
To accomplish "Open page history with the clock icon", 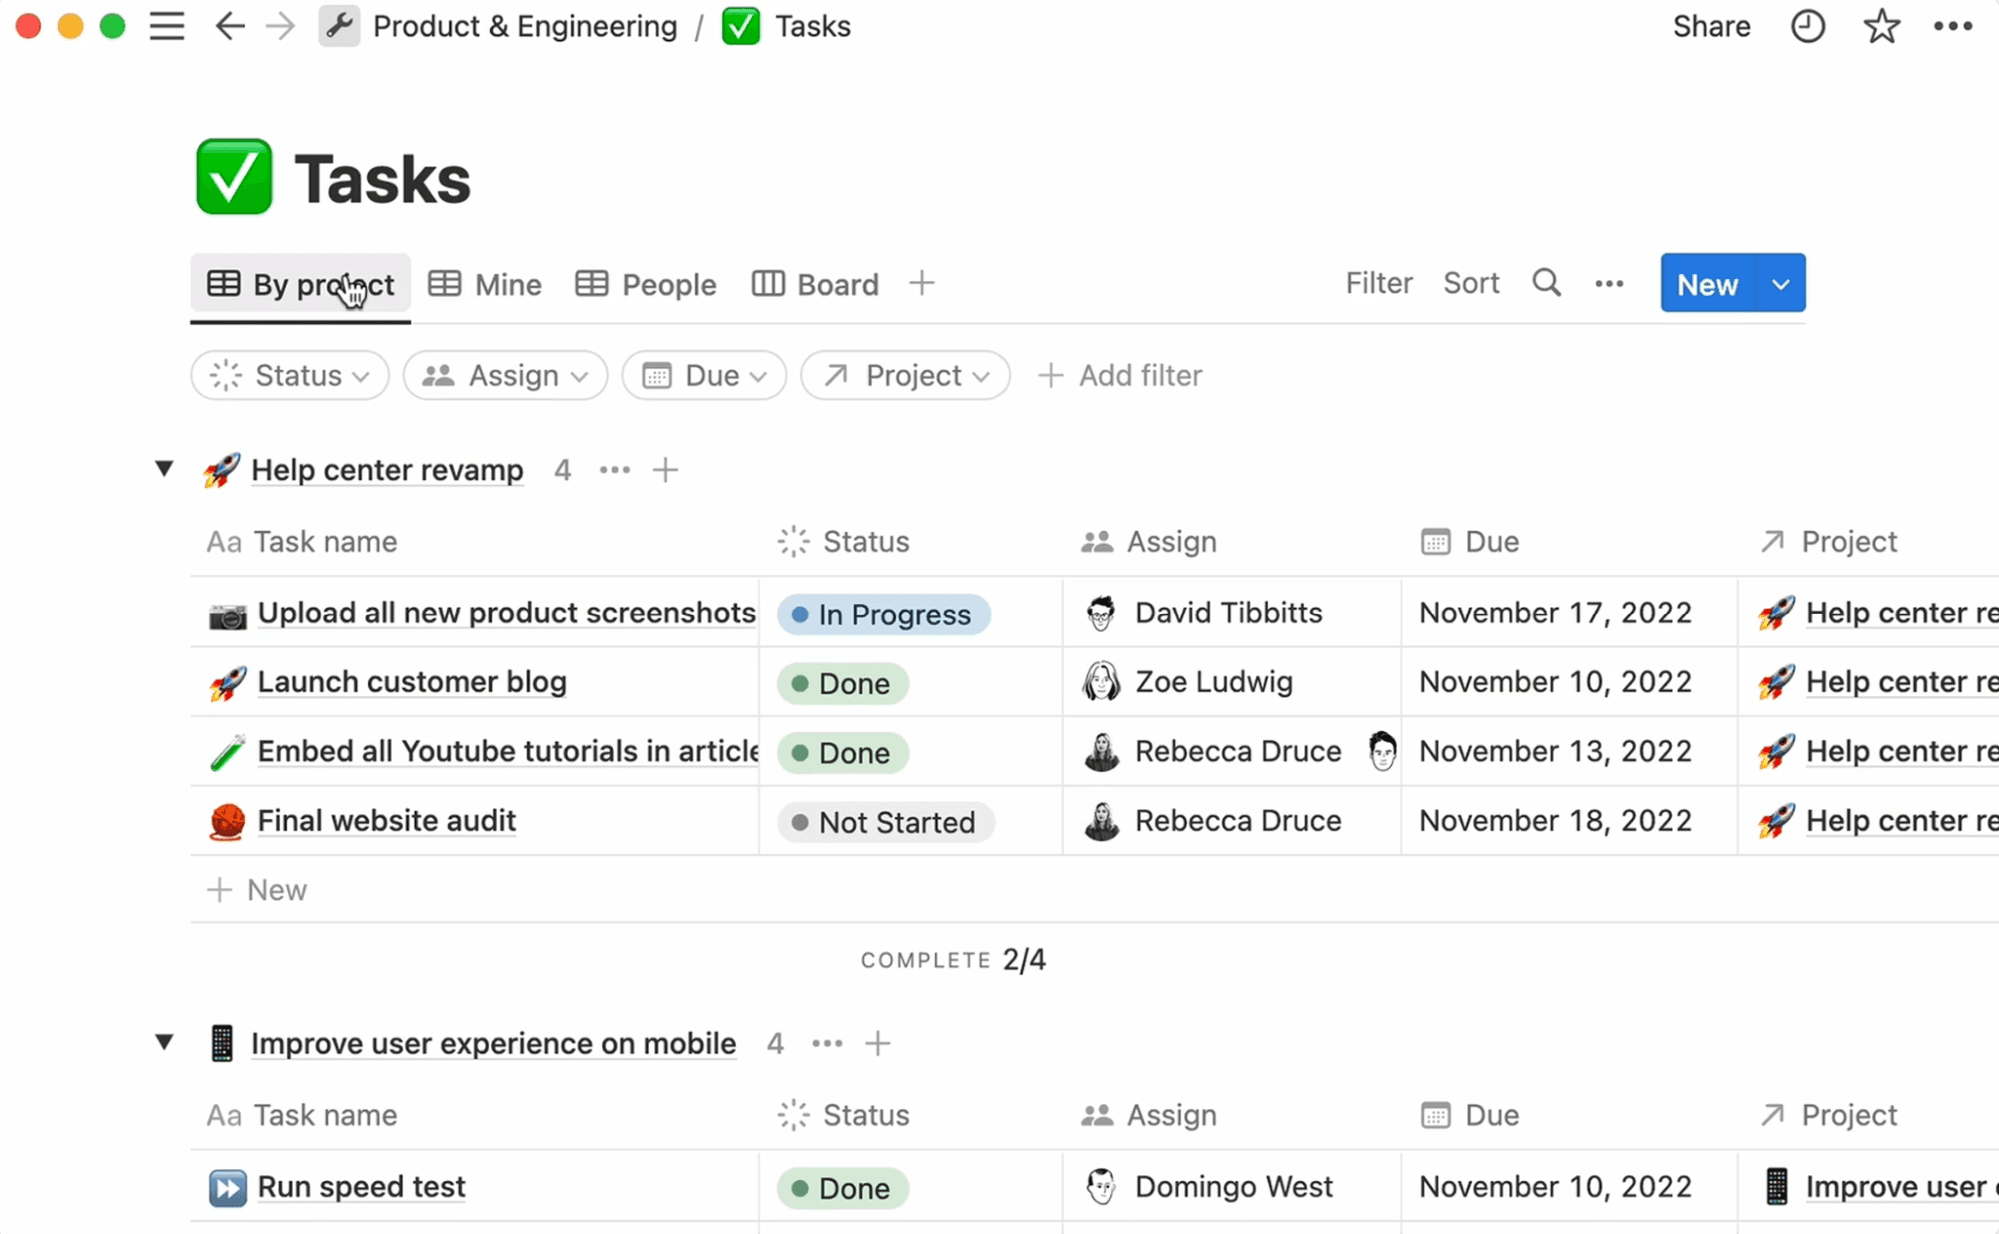I will (1806, 26).
